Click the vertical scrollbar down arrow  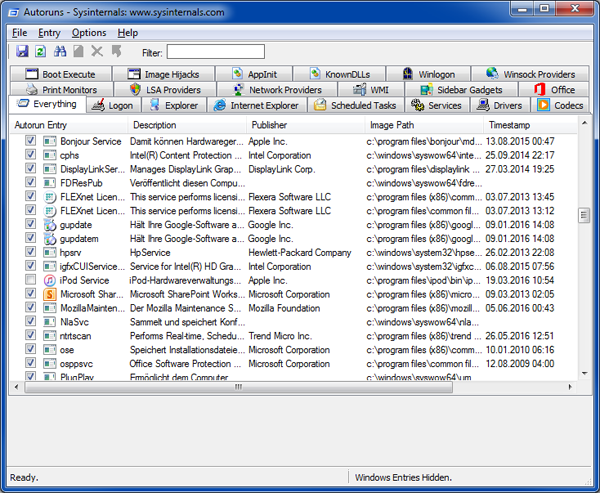(x=584, y=373)
